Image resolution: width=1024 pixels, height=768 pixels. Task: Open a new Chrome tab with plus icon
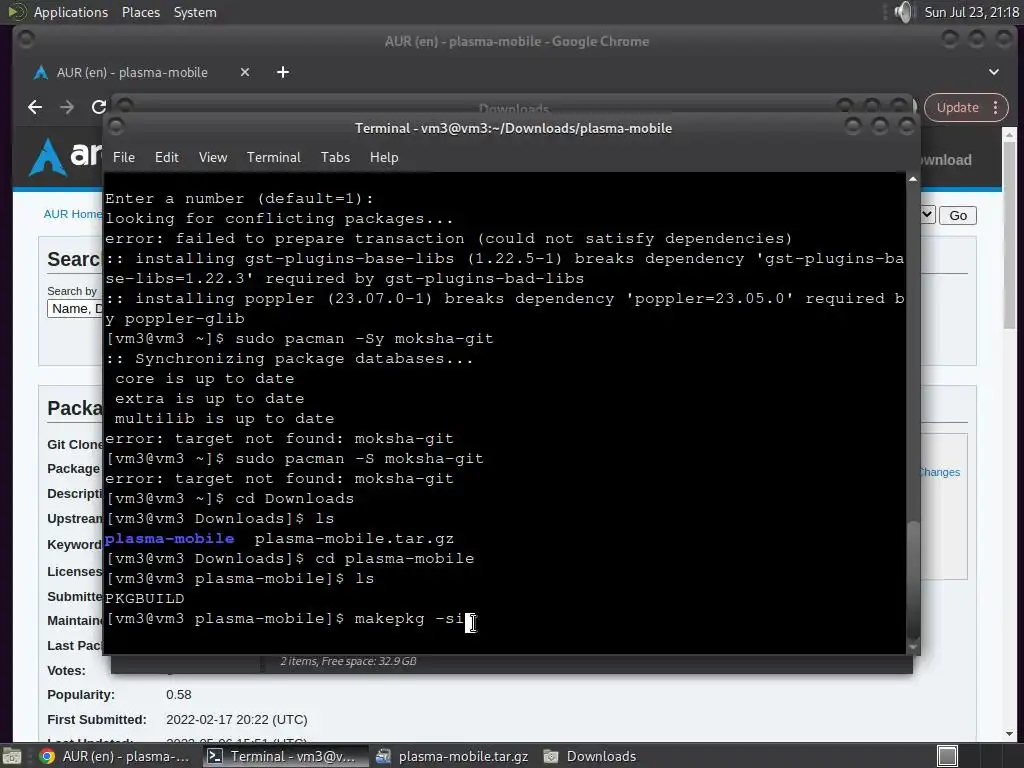point(282,72)
